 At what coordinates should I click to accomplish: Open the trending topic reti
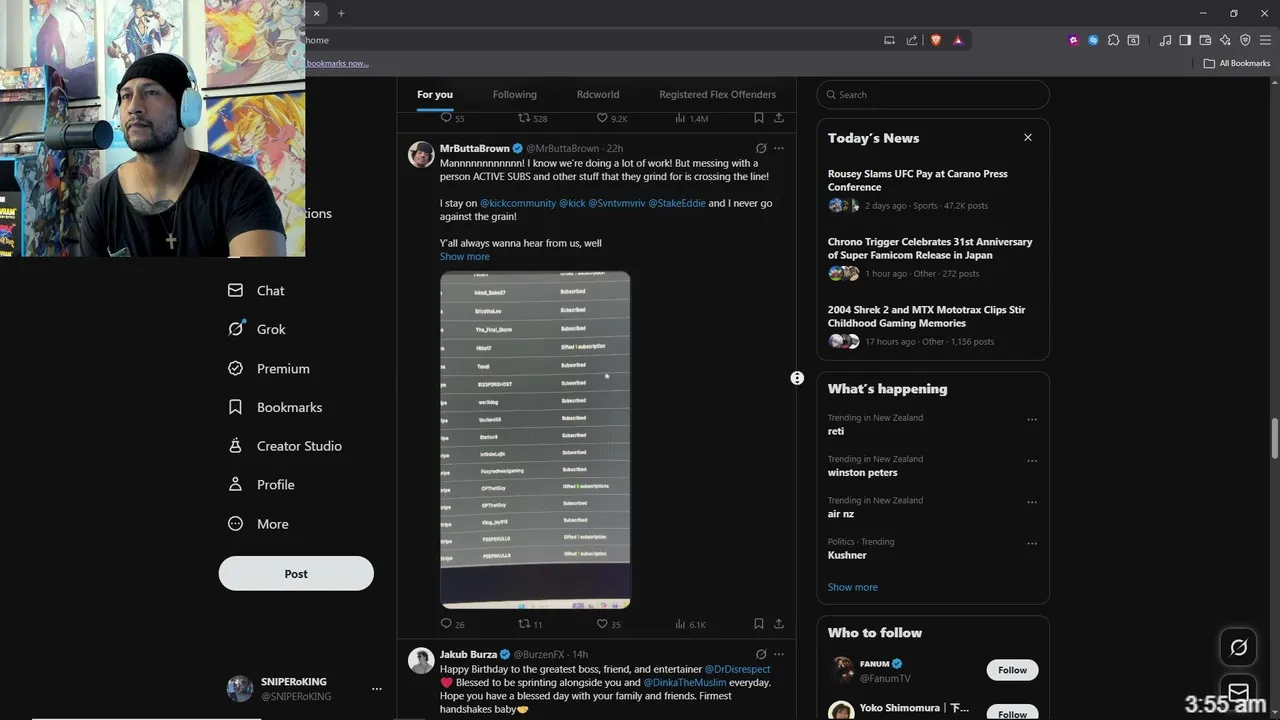click(x=836, y=431)
